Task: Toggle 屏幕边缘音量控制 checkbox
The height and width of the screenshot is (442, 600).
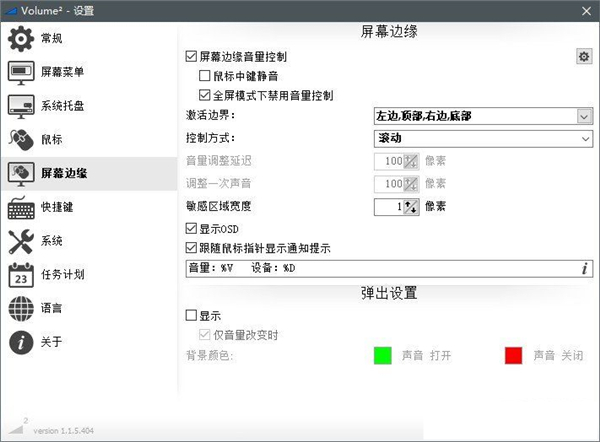Action: point(191,57)
